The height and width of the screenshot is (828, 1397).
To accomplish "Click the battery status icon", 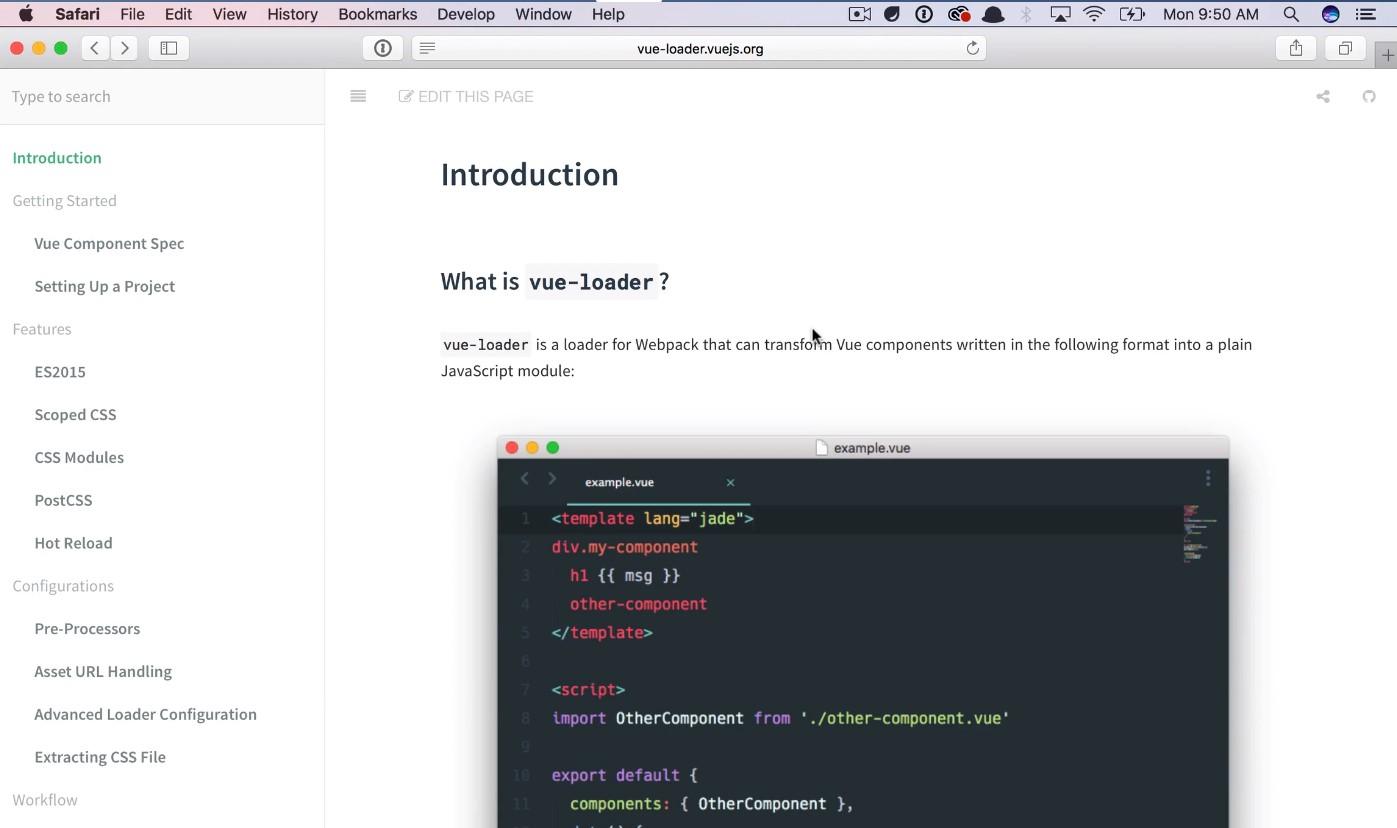I will click(x=1132, y=14).
